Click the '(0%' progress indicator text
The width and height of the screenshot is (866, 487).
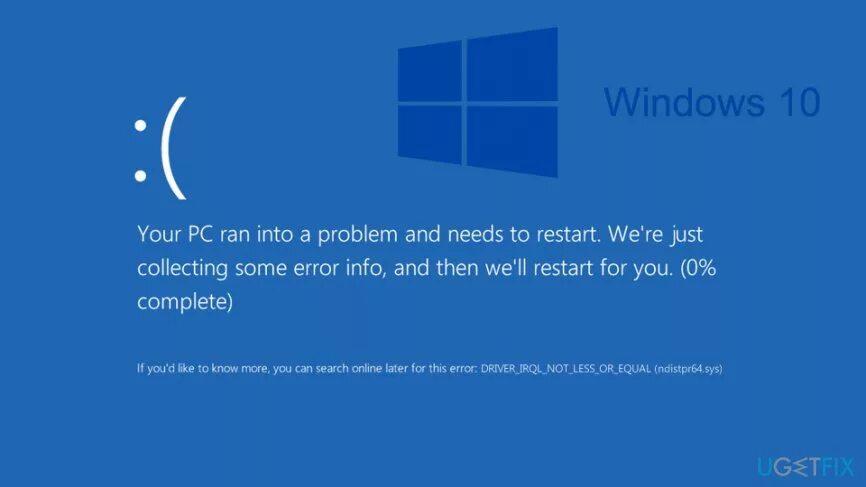click(698, 268)
